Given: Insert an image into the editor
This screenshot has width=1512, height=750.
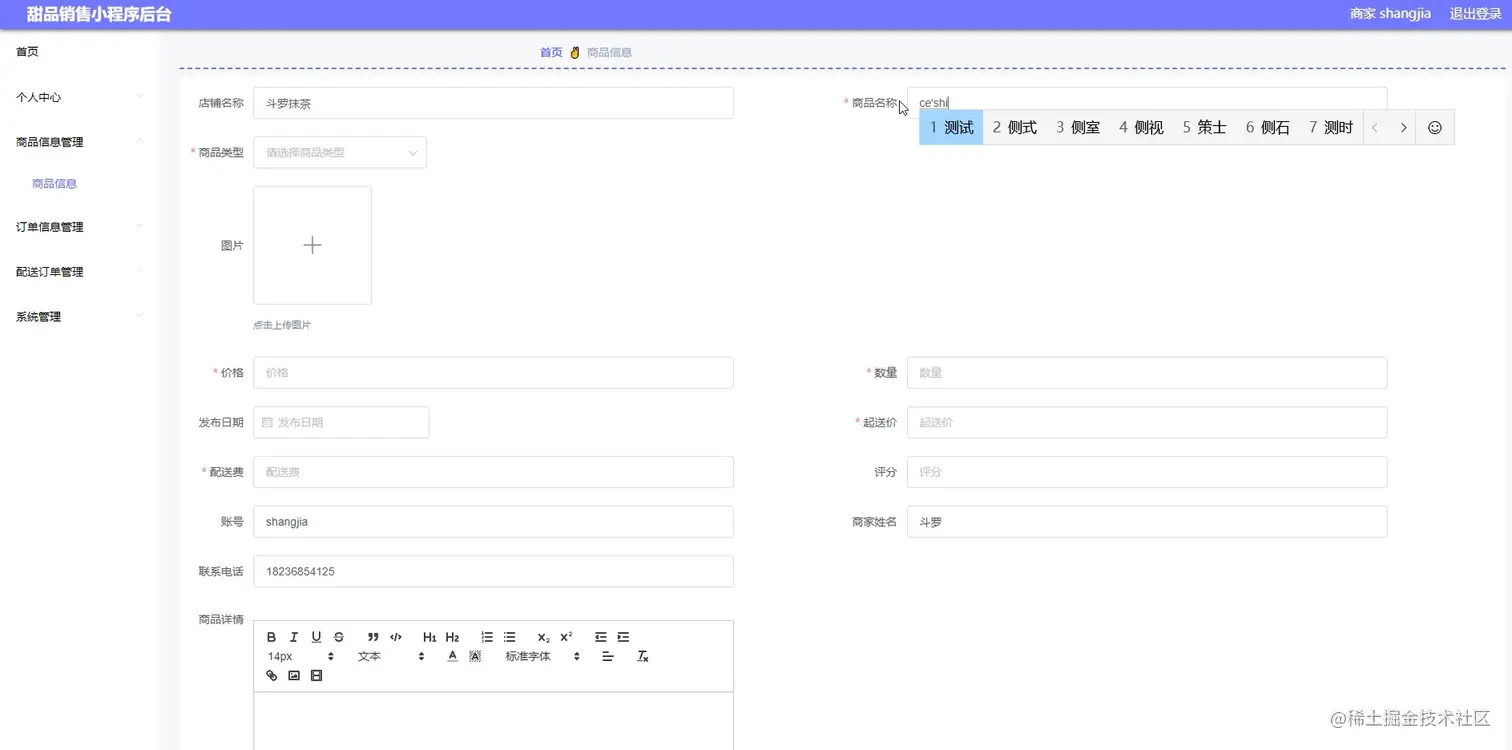Looking at the screenshot, I should pyautogui.click(x=294, y=676).
